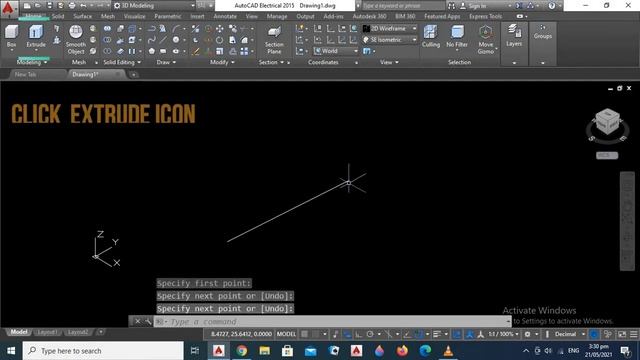Open the Layers panel button
The height and width of the screenshot is (360, 640).
(514, 35)
